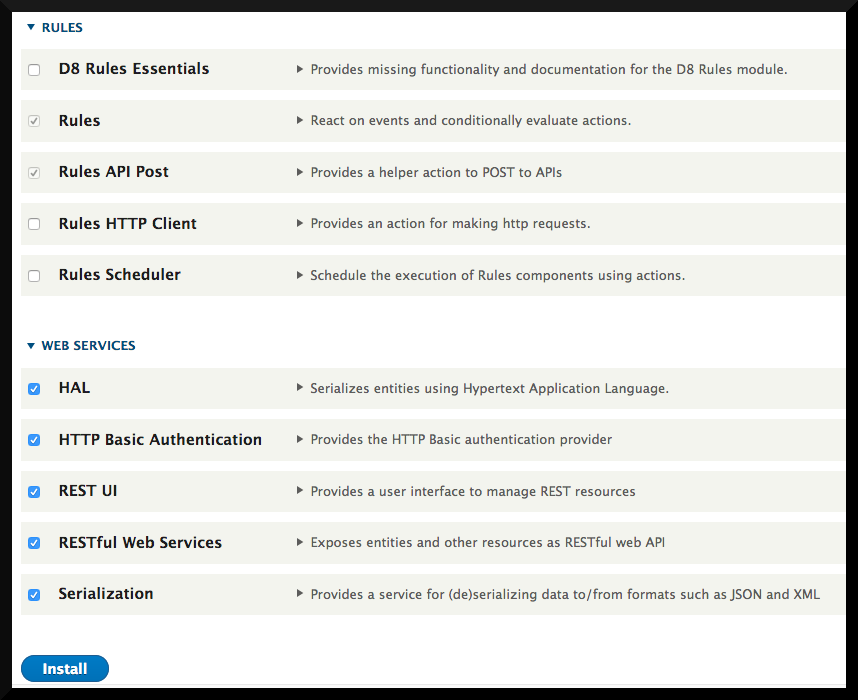The height and width of the screenshot is (700, 858).
Task: Disable HTTP Basic Authentication
Action: (x=33, y=440)
